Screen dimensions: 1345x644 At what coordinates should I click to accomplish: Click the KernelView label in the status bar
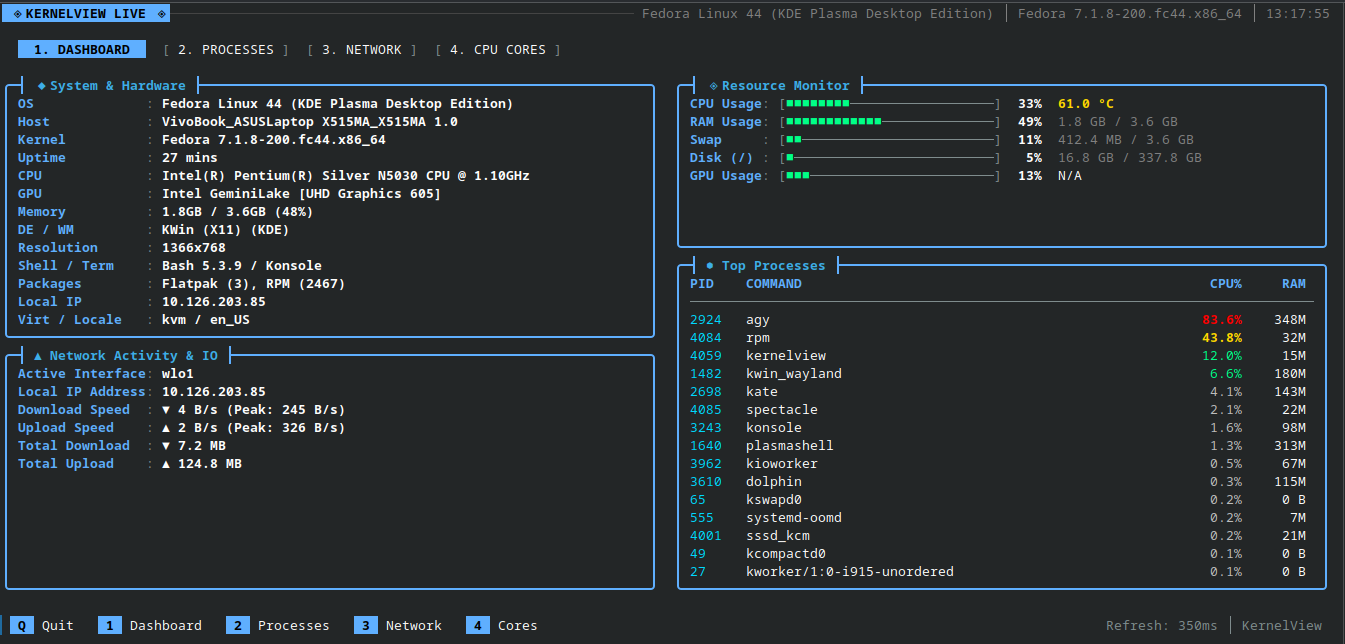tap(1282, 625)
